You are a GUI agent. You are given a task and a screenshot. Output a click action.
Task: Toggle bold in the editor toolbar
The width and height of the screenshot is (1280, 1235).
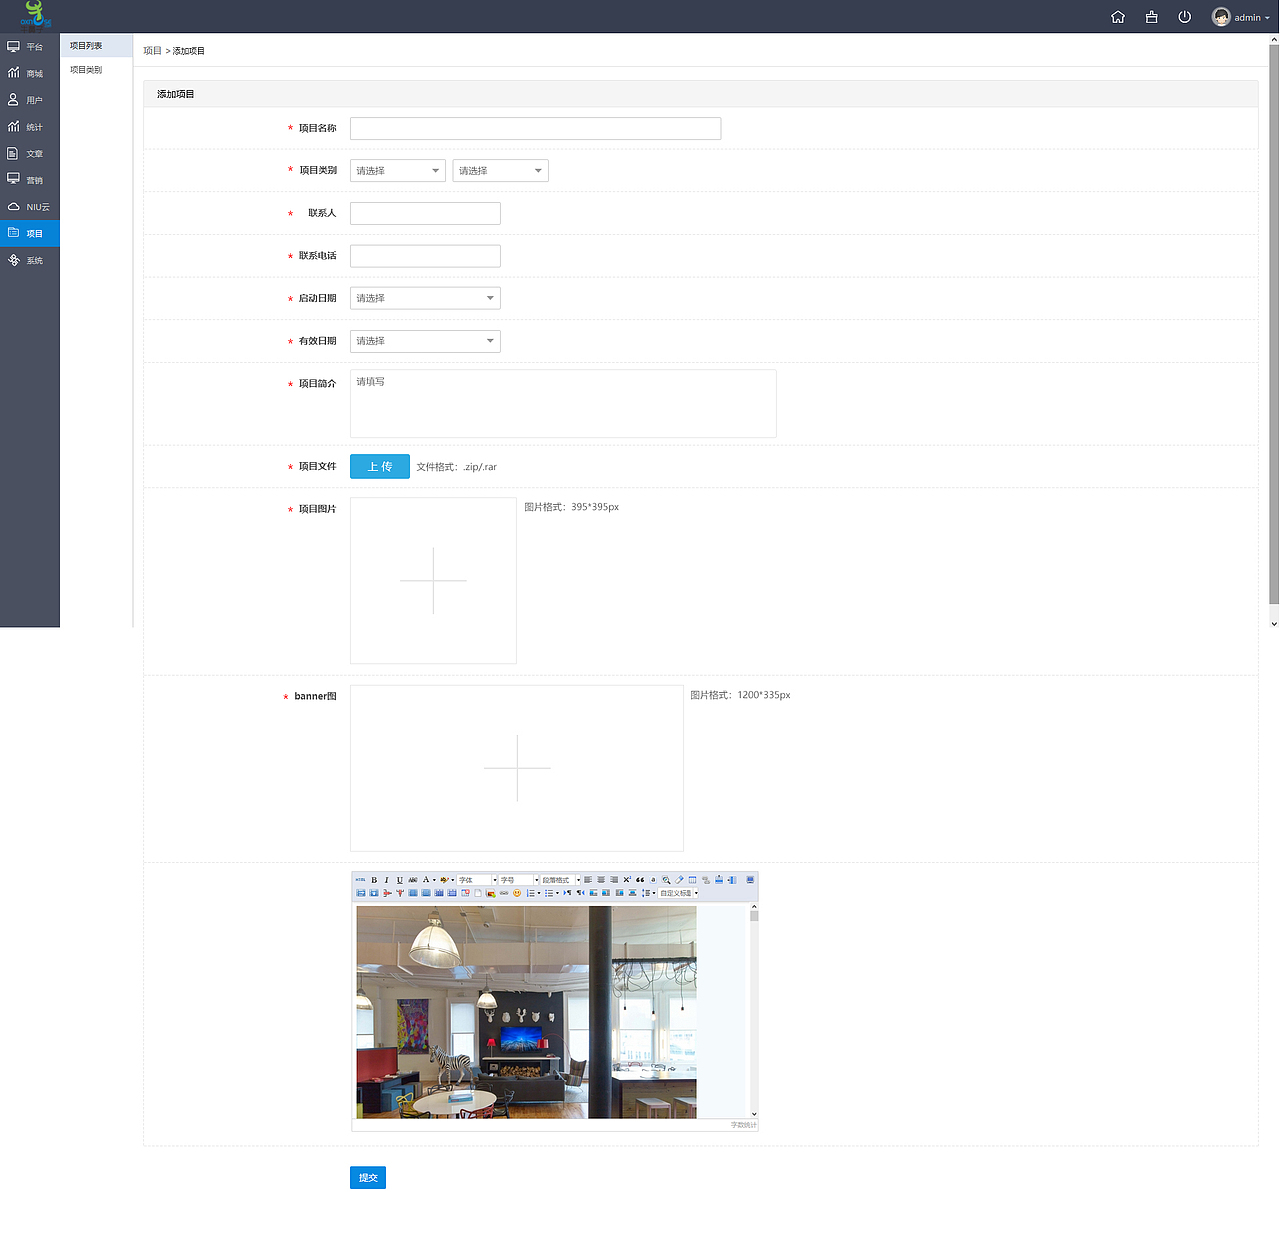pyautogui.click(x=374, y=880)
